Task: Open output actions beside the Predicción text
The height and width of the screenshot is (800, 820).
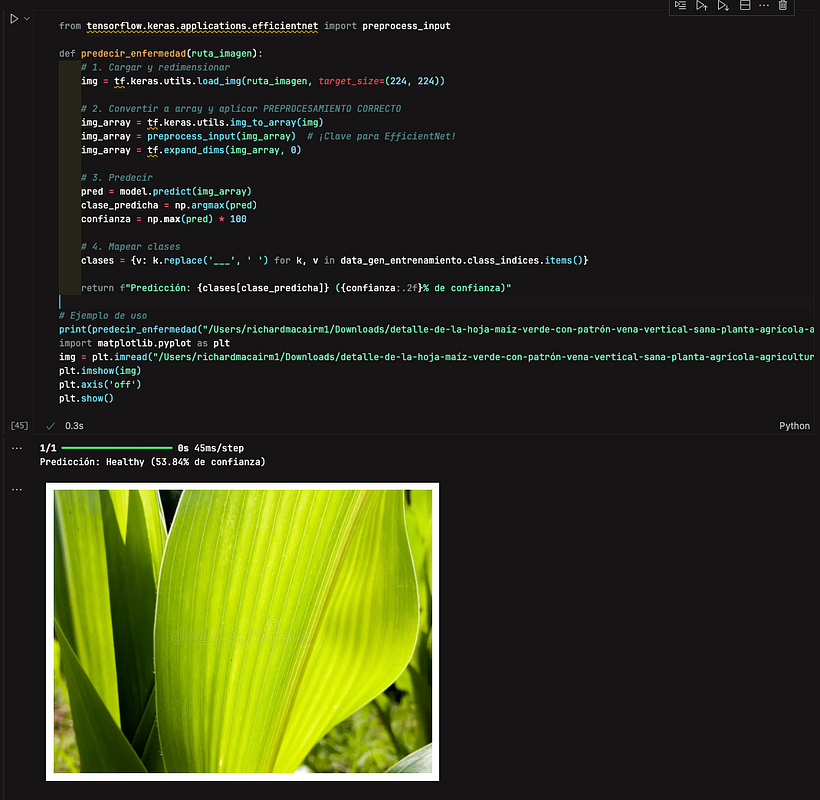Action: coord(17,448)
